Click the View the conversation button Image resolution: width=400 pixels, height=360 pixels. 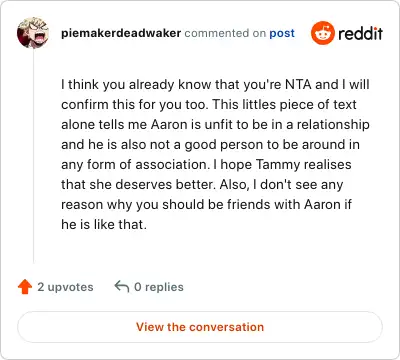(x=200, y=327)
